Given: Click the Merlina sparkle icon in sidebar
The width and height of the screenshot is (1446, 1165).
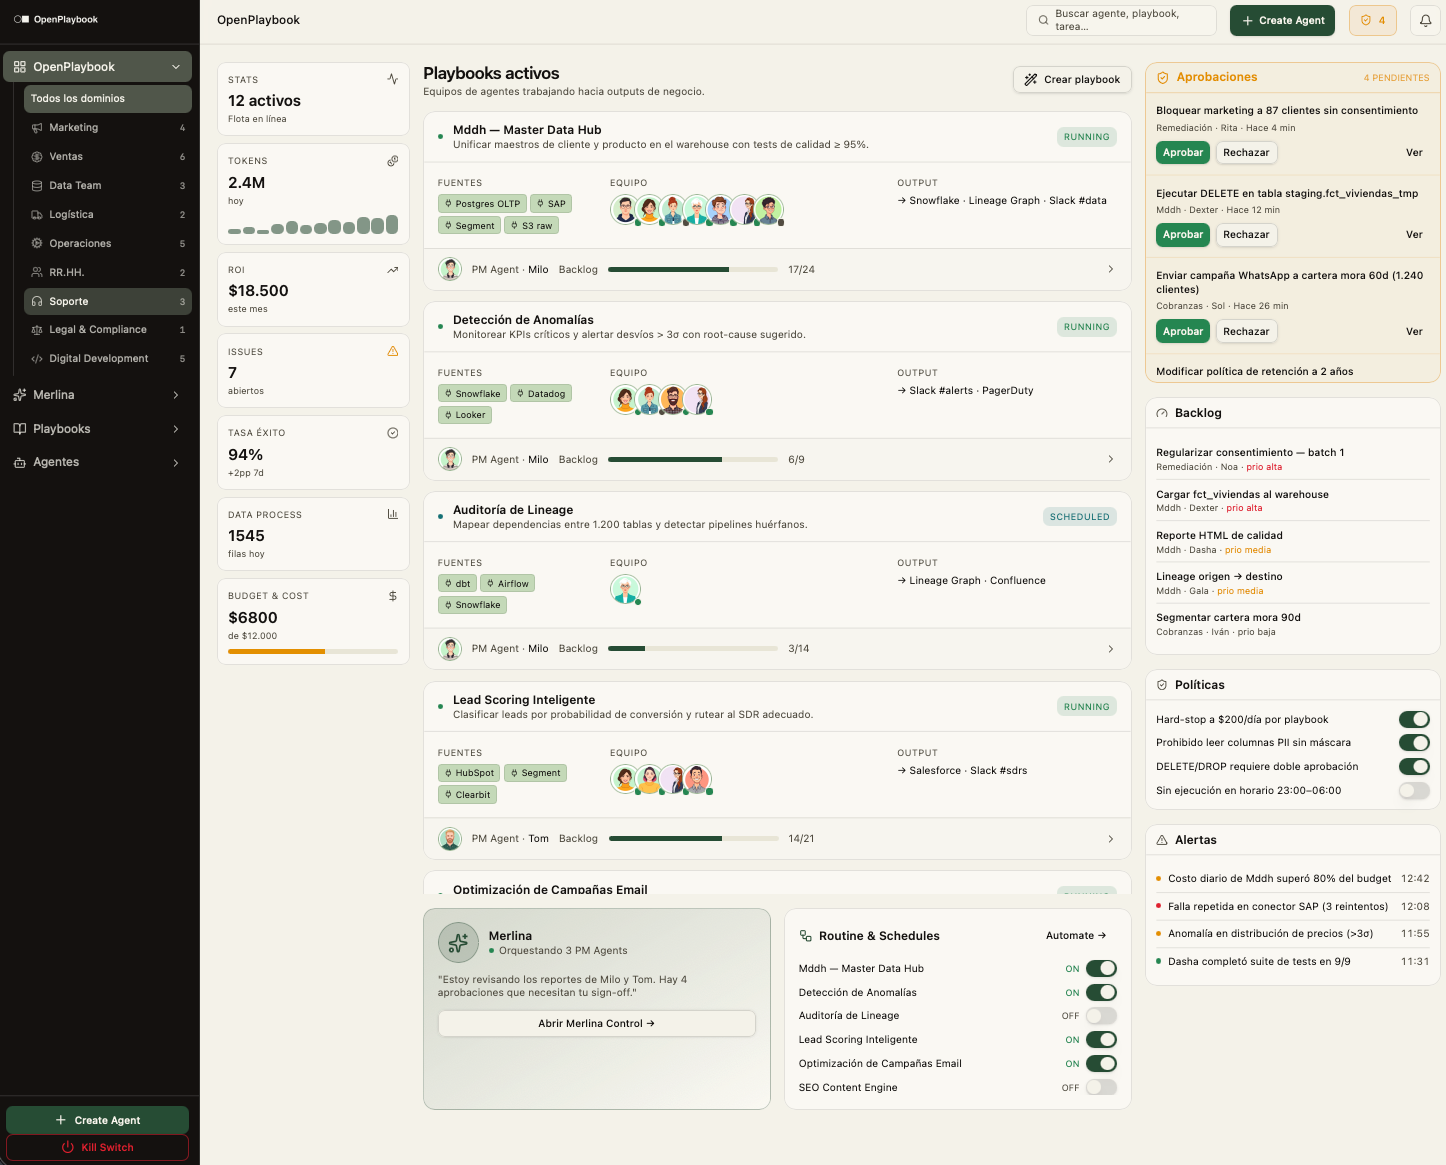Looking at the screenshot, I should coord(20,395).
